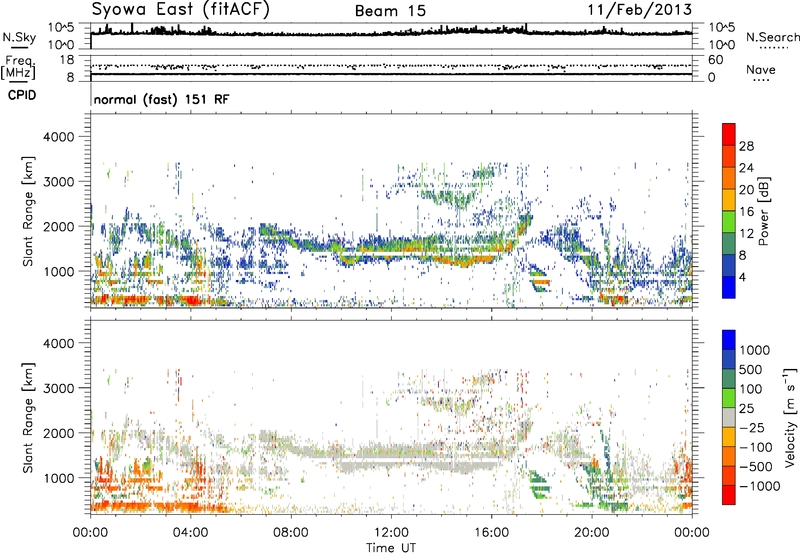Click the gray segment of velocity color bar
The width and height of the screenshot is (800, 554).
click(x=729, y=418)
